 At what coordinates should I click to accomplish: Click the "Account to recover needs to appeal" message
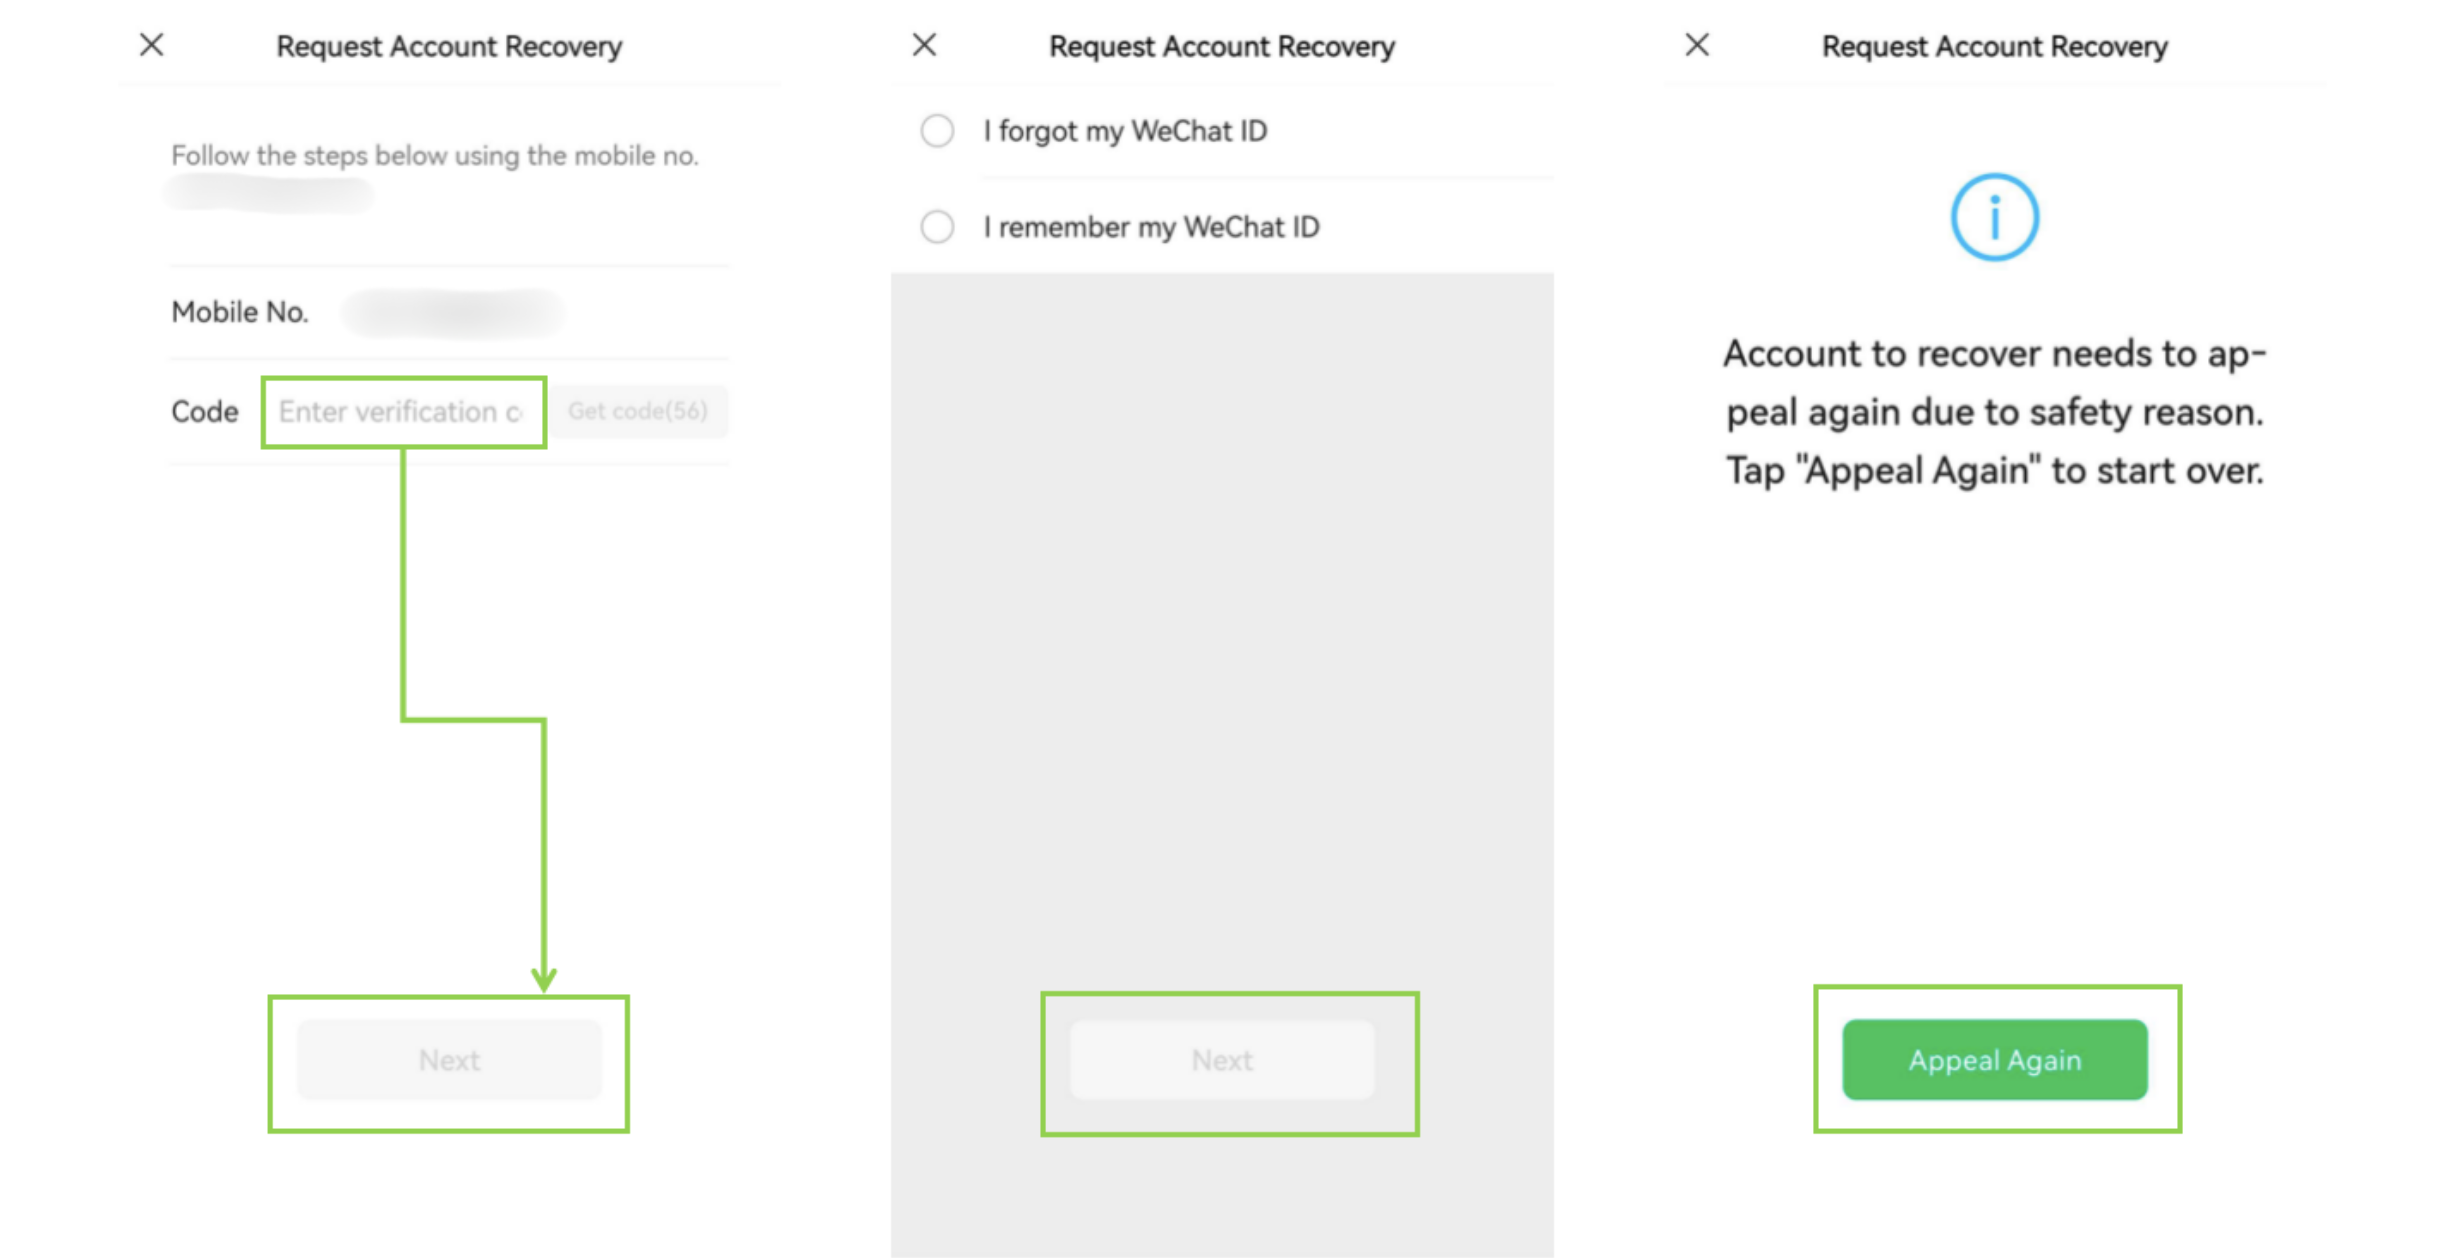click(x=1994, y=412)
